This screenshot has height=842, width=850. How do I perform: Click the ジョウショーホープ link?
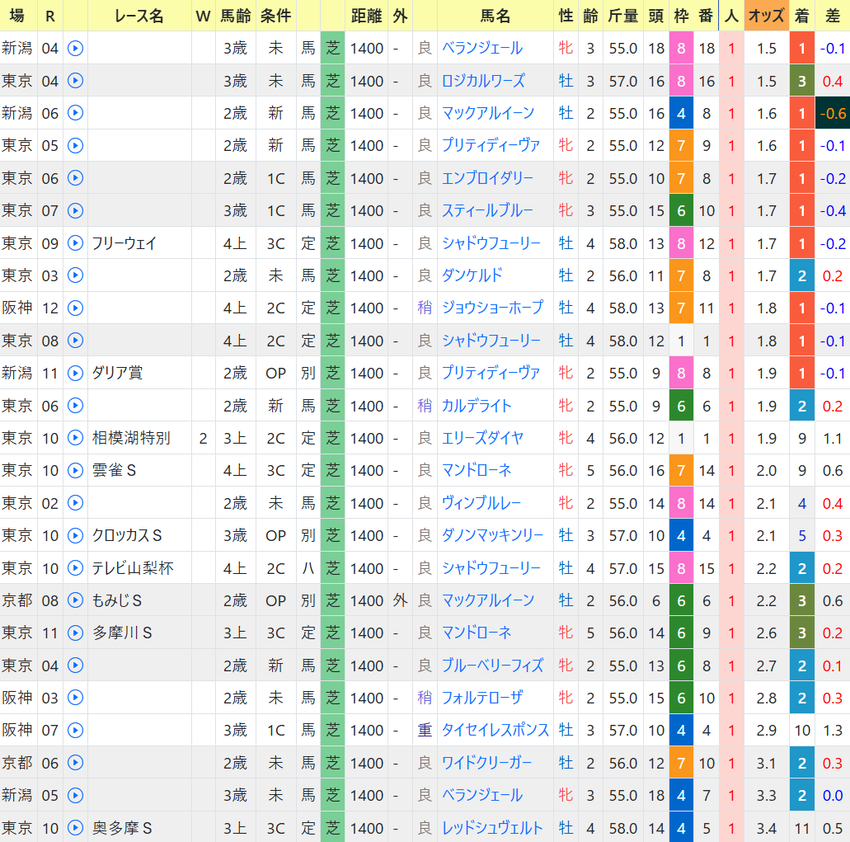492,308
